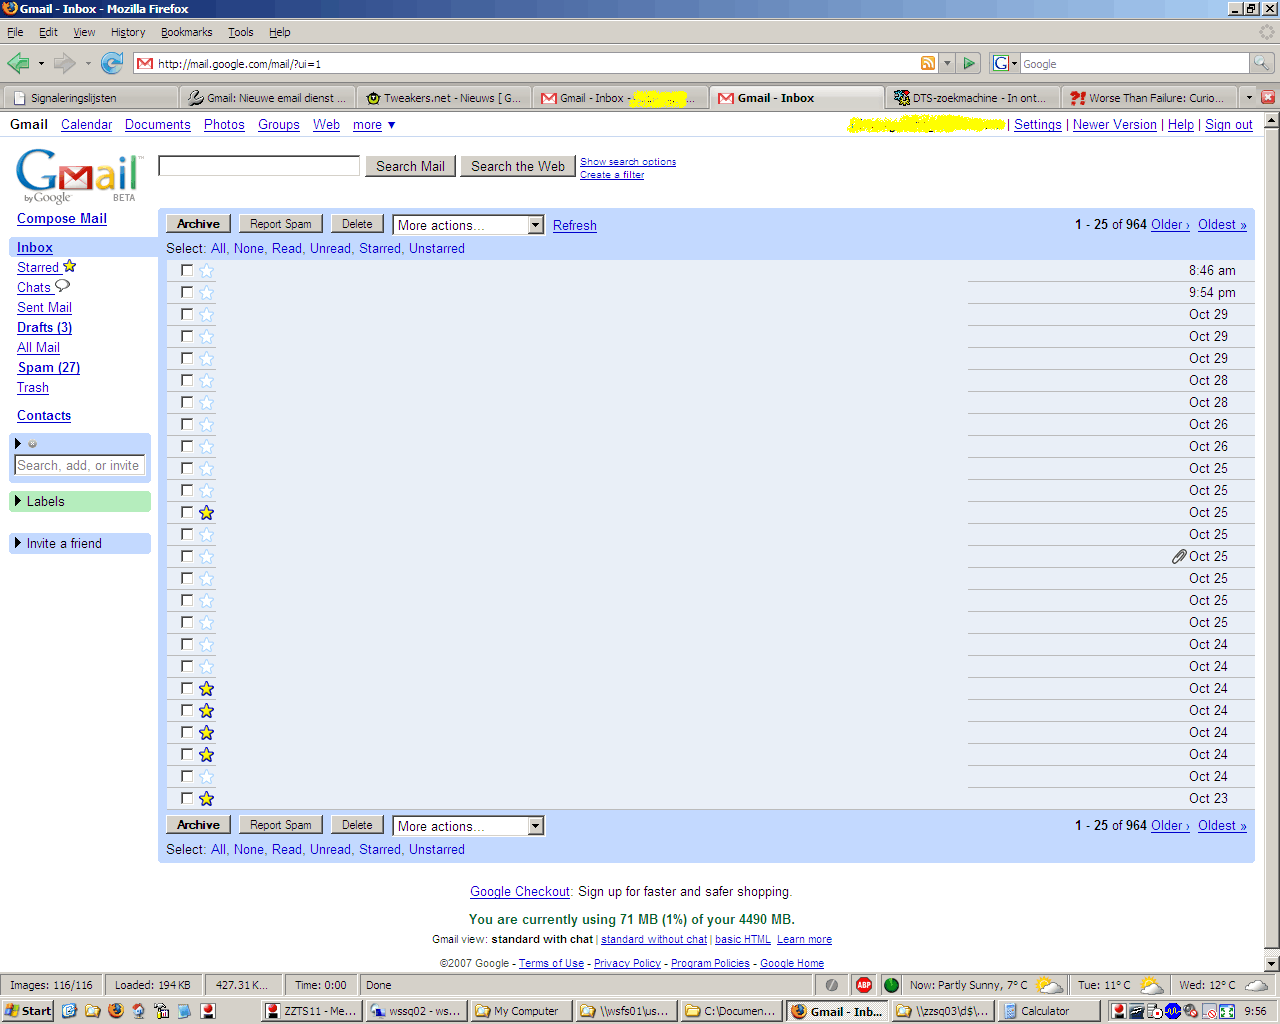Click the Sign out link
The height and width of the screenshot is (1024, 1280).
click(x=1229, y=124)
